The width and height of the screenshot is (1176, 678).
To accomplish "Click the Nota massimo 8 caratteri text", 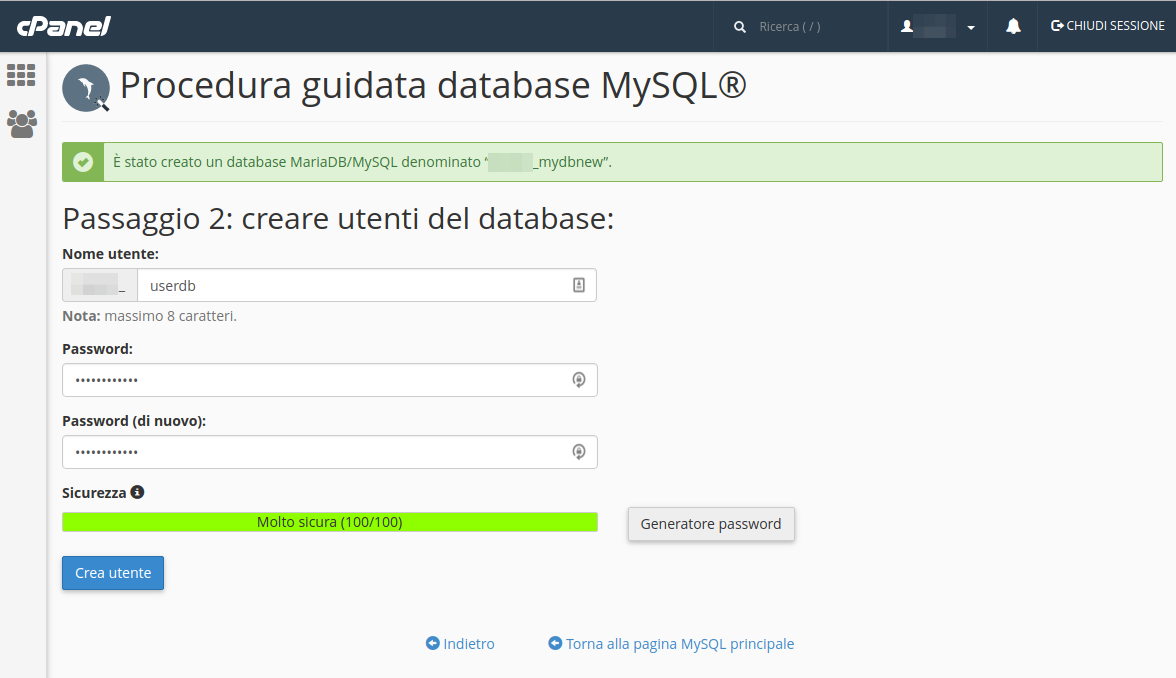I will click(149, 316).
